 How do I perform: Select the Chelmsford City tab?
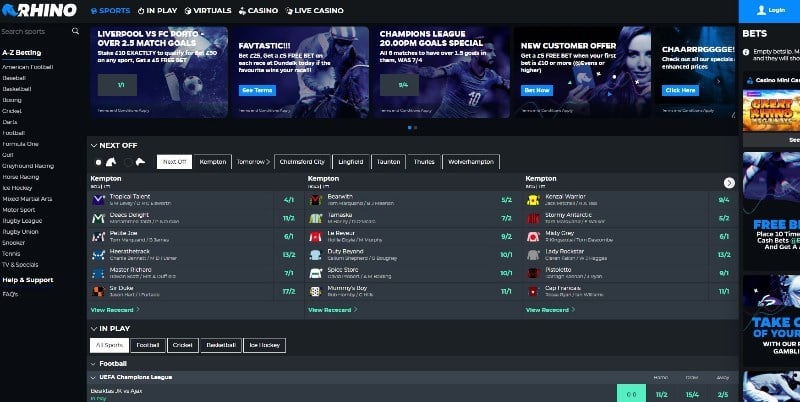302,162
